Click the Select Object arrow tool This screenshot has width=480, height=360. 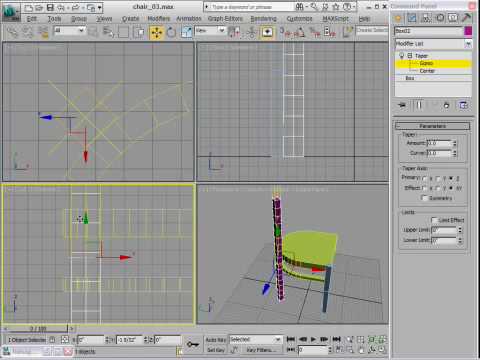tap(93, 32)
